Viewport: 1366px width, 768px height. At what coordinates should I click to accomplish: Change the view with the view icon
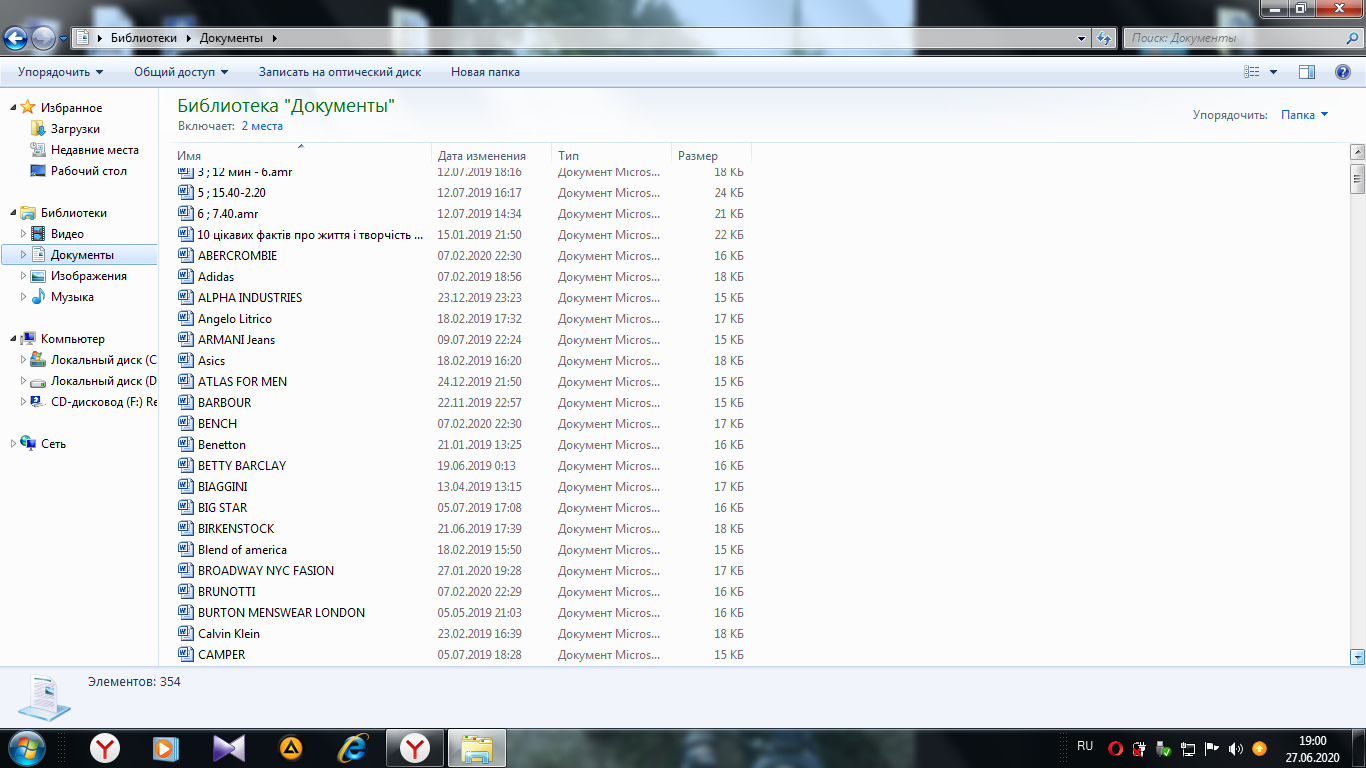1252,72
